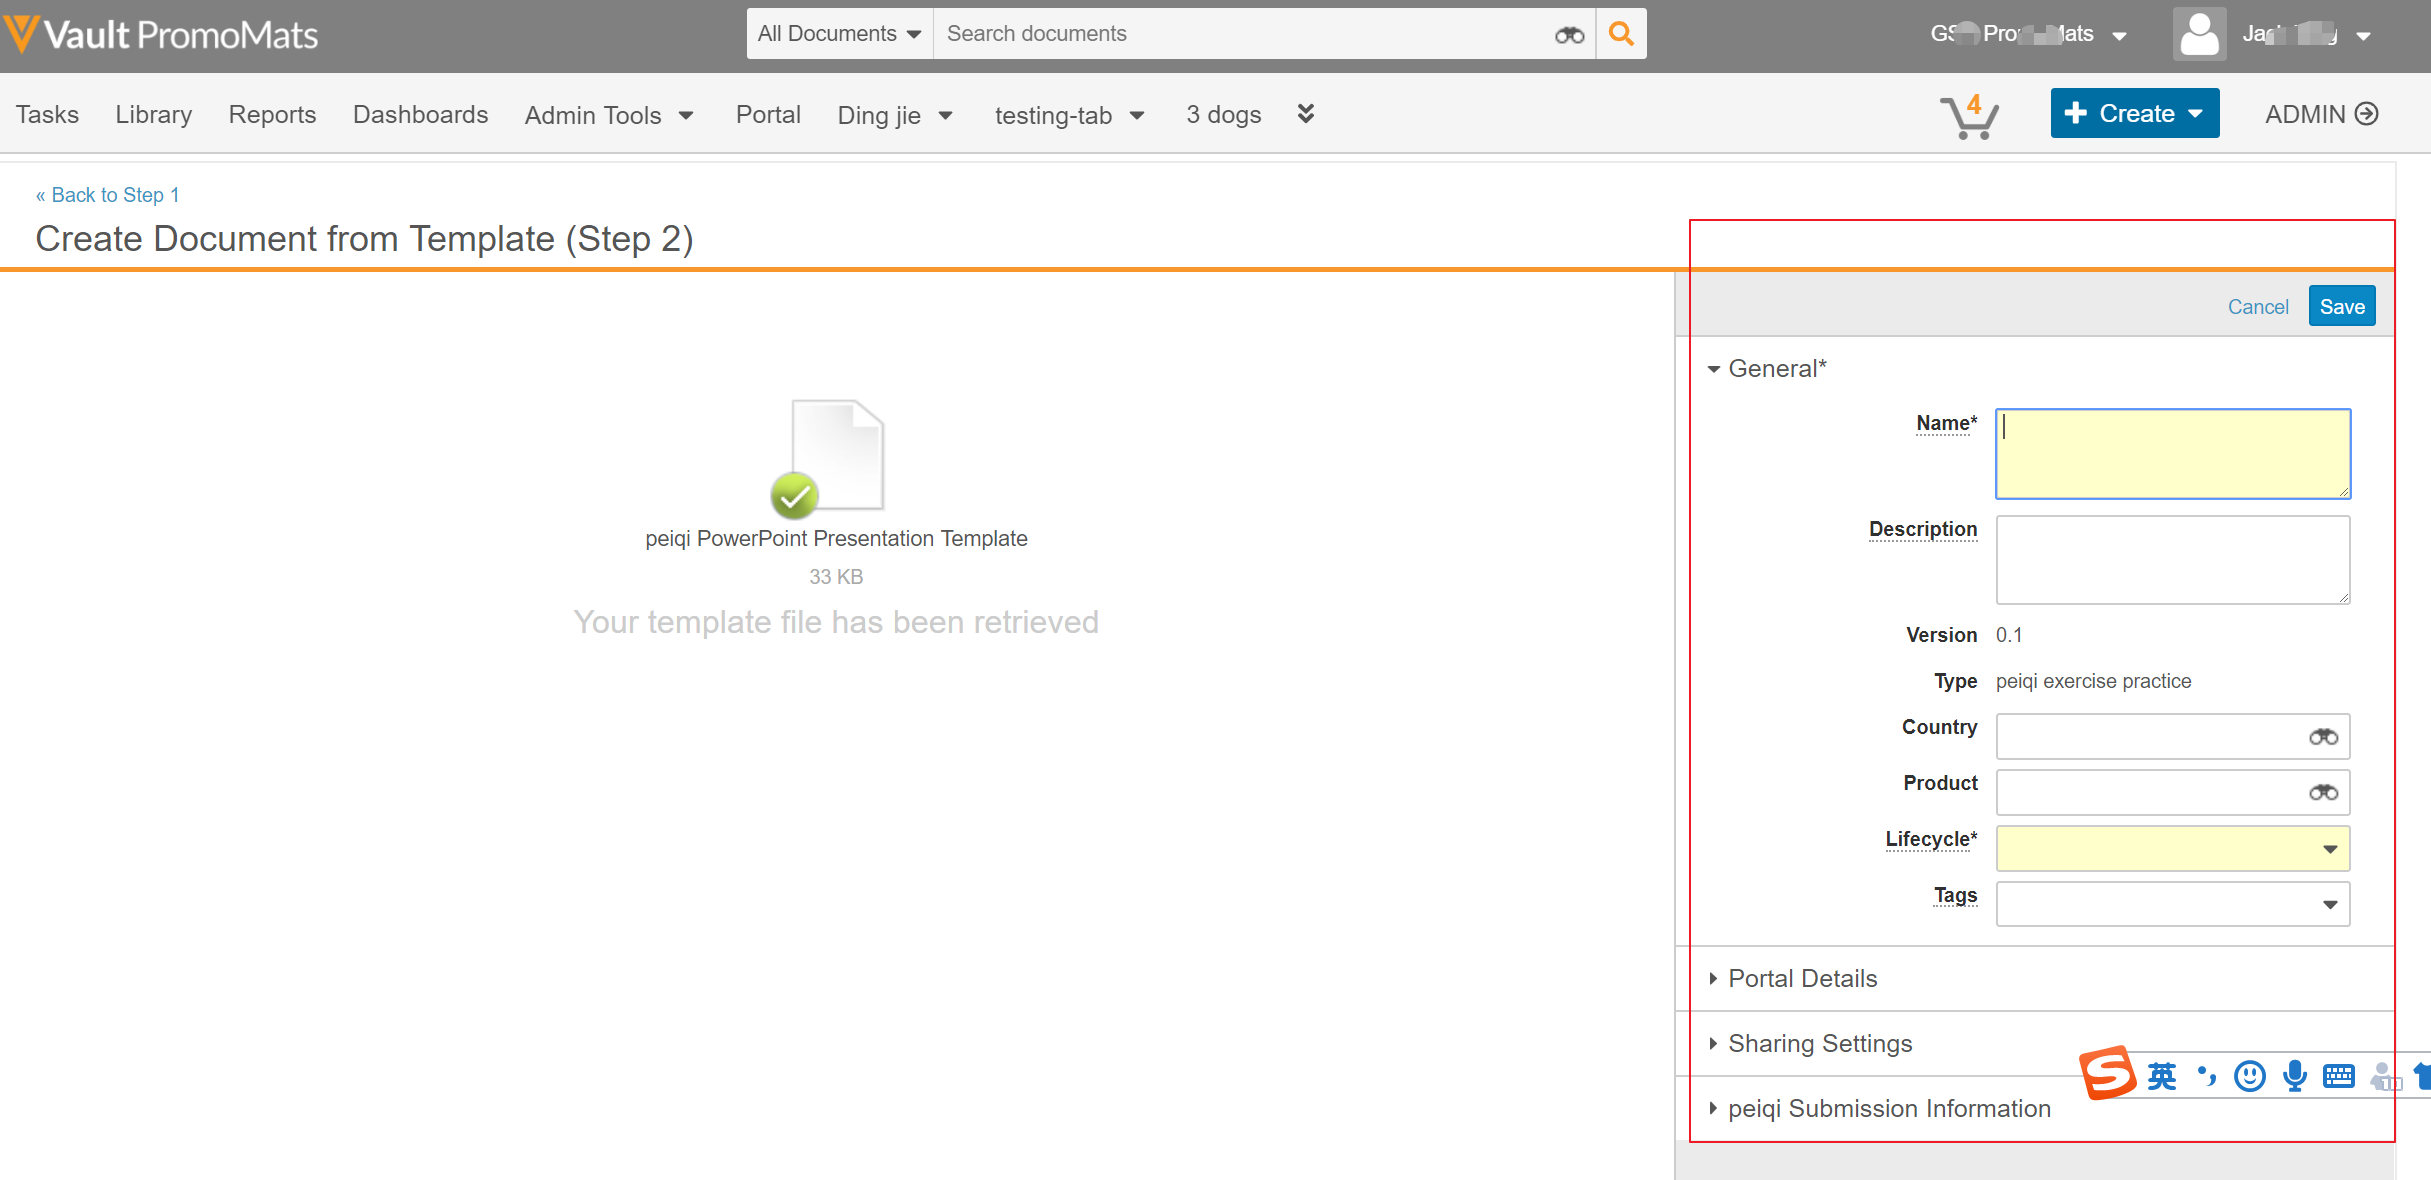Screen dimensions: 2431x1180
Task: Open the All Documents filter dropdown
Action: click(839, 34)
